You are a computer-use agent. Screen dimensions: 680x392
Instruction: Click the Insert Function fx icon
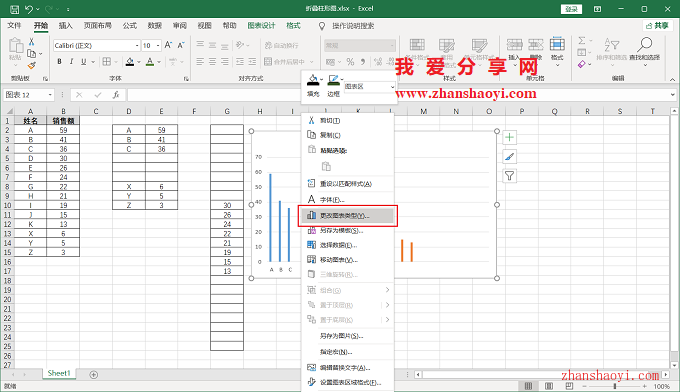pos(116,95)
